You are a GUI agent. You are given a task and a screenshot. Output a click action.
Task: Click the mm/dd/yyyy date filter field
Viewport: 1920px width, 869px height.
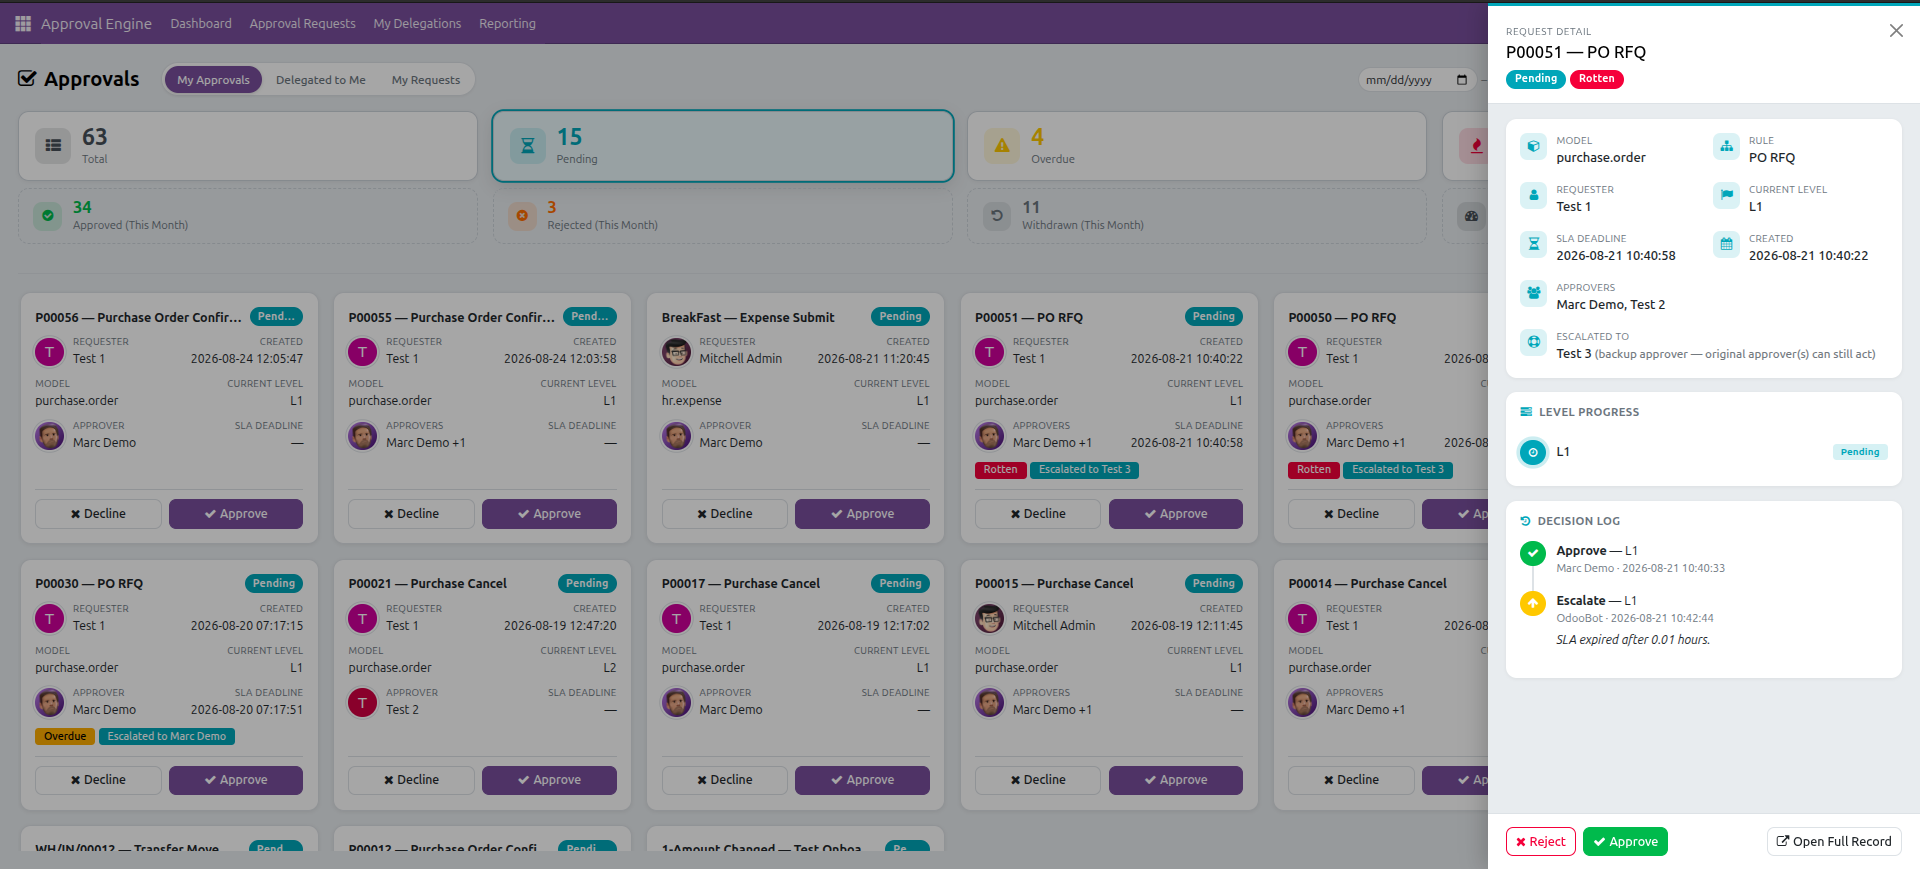coord(1417,80)
